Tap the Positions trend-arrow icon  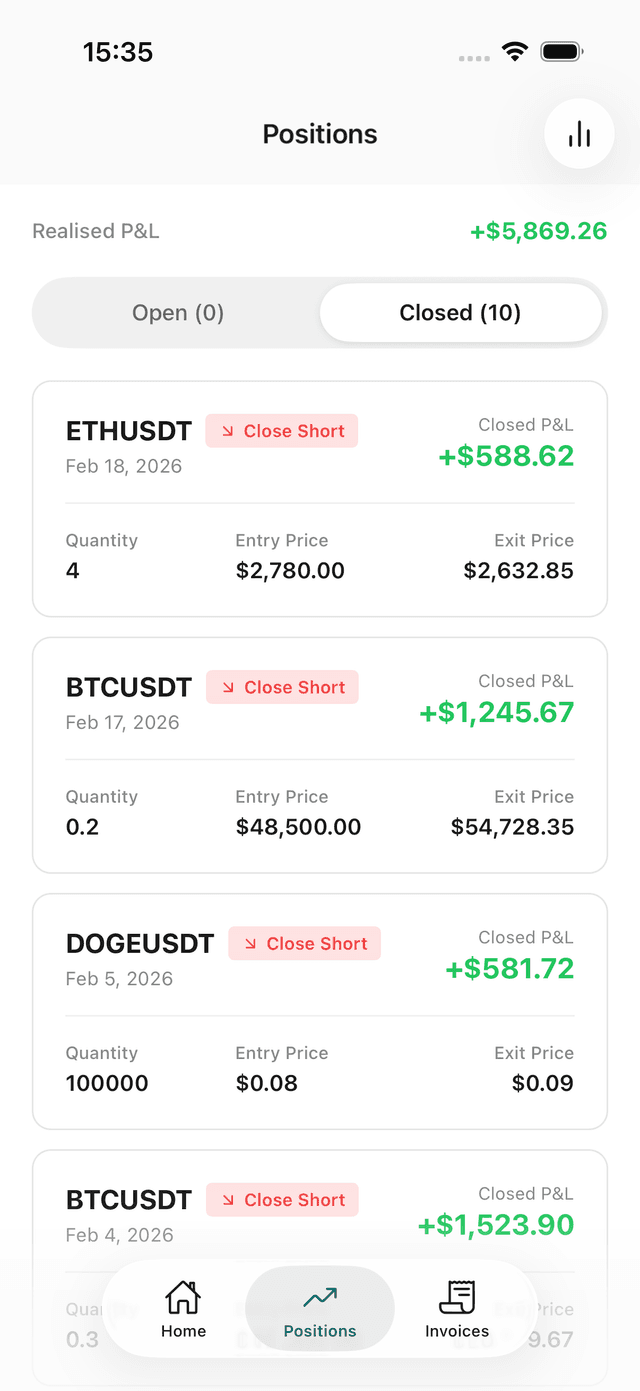[319, 1295]
